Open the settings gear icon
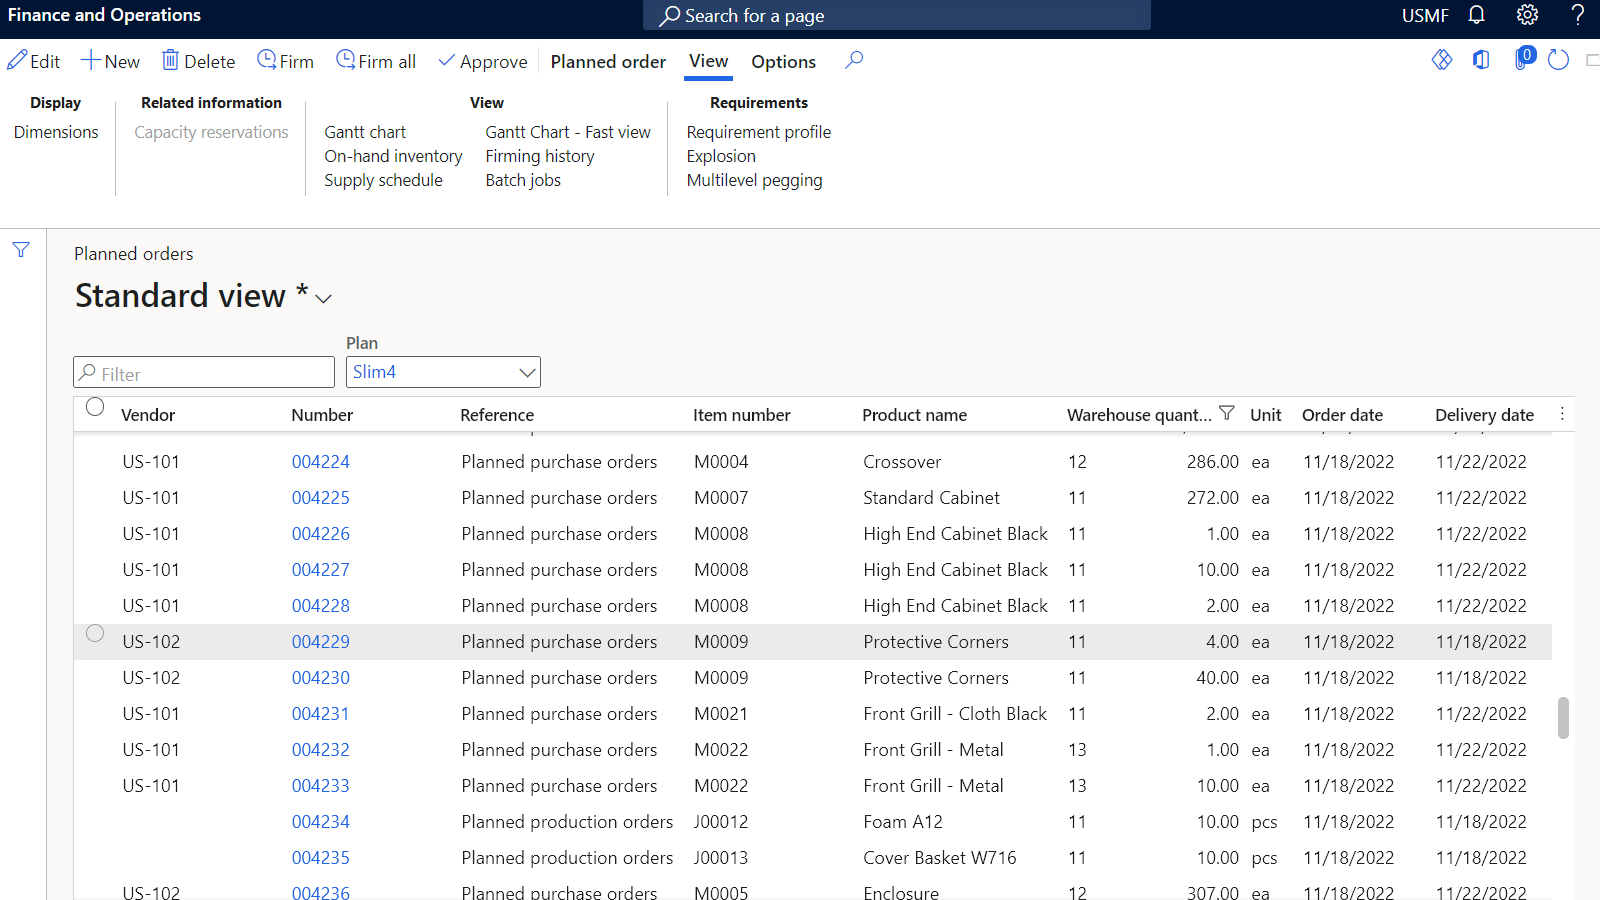 click(1527, 15)
